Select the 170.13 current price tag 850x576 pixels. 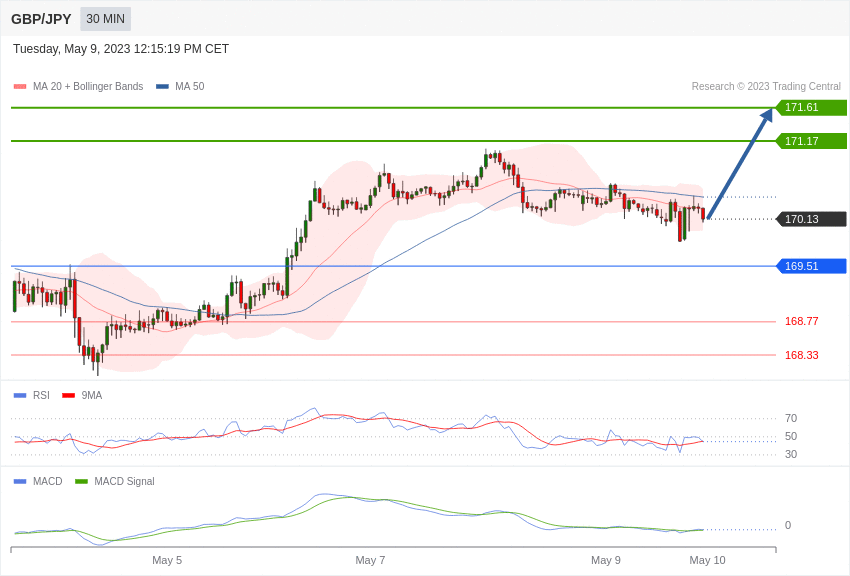pyautogui.click(x=812, y=219)
